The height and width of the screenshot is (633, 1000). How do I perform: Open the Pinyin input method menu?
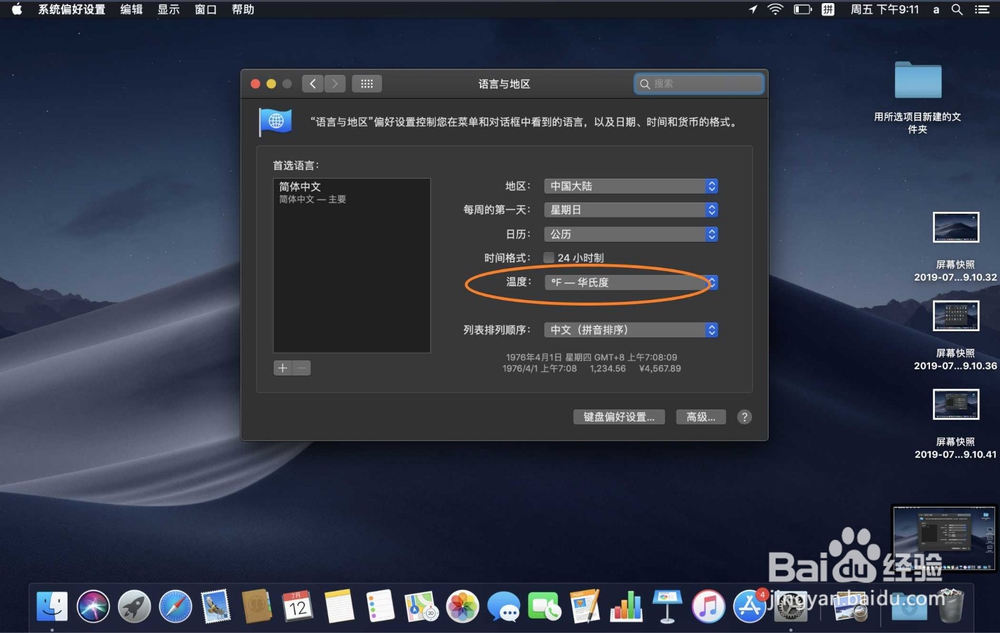coord(828,10)
